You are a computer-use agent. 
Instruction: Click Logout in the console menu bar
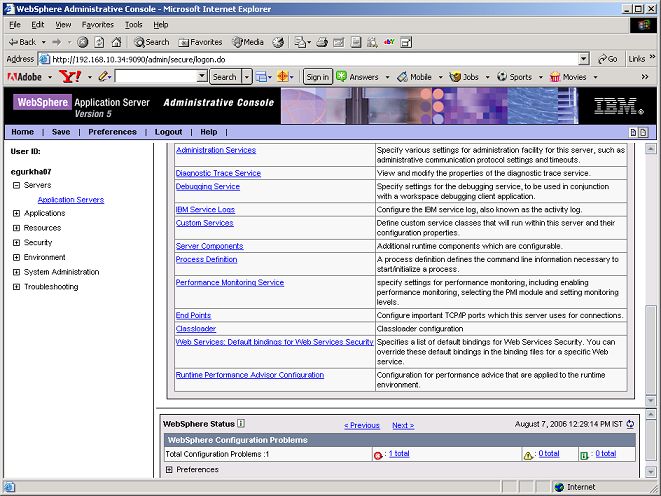168,132
